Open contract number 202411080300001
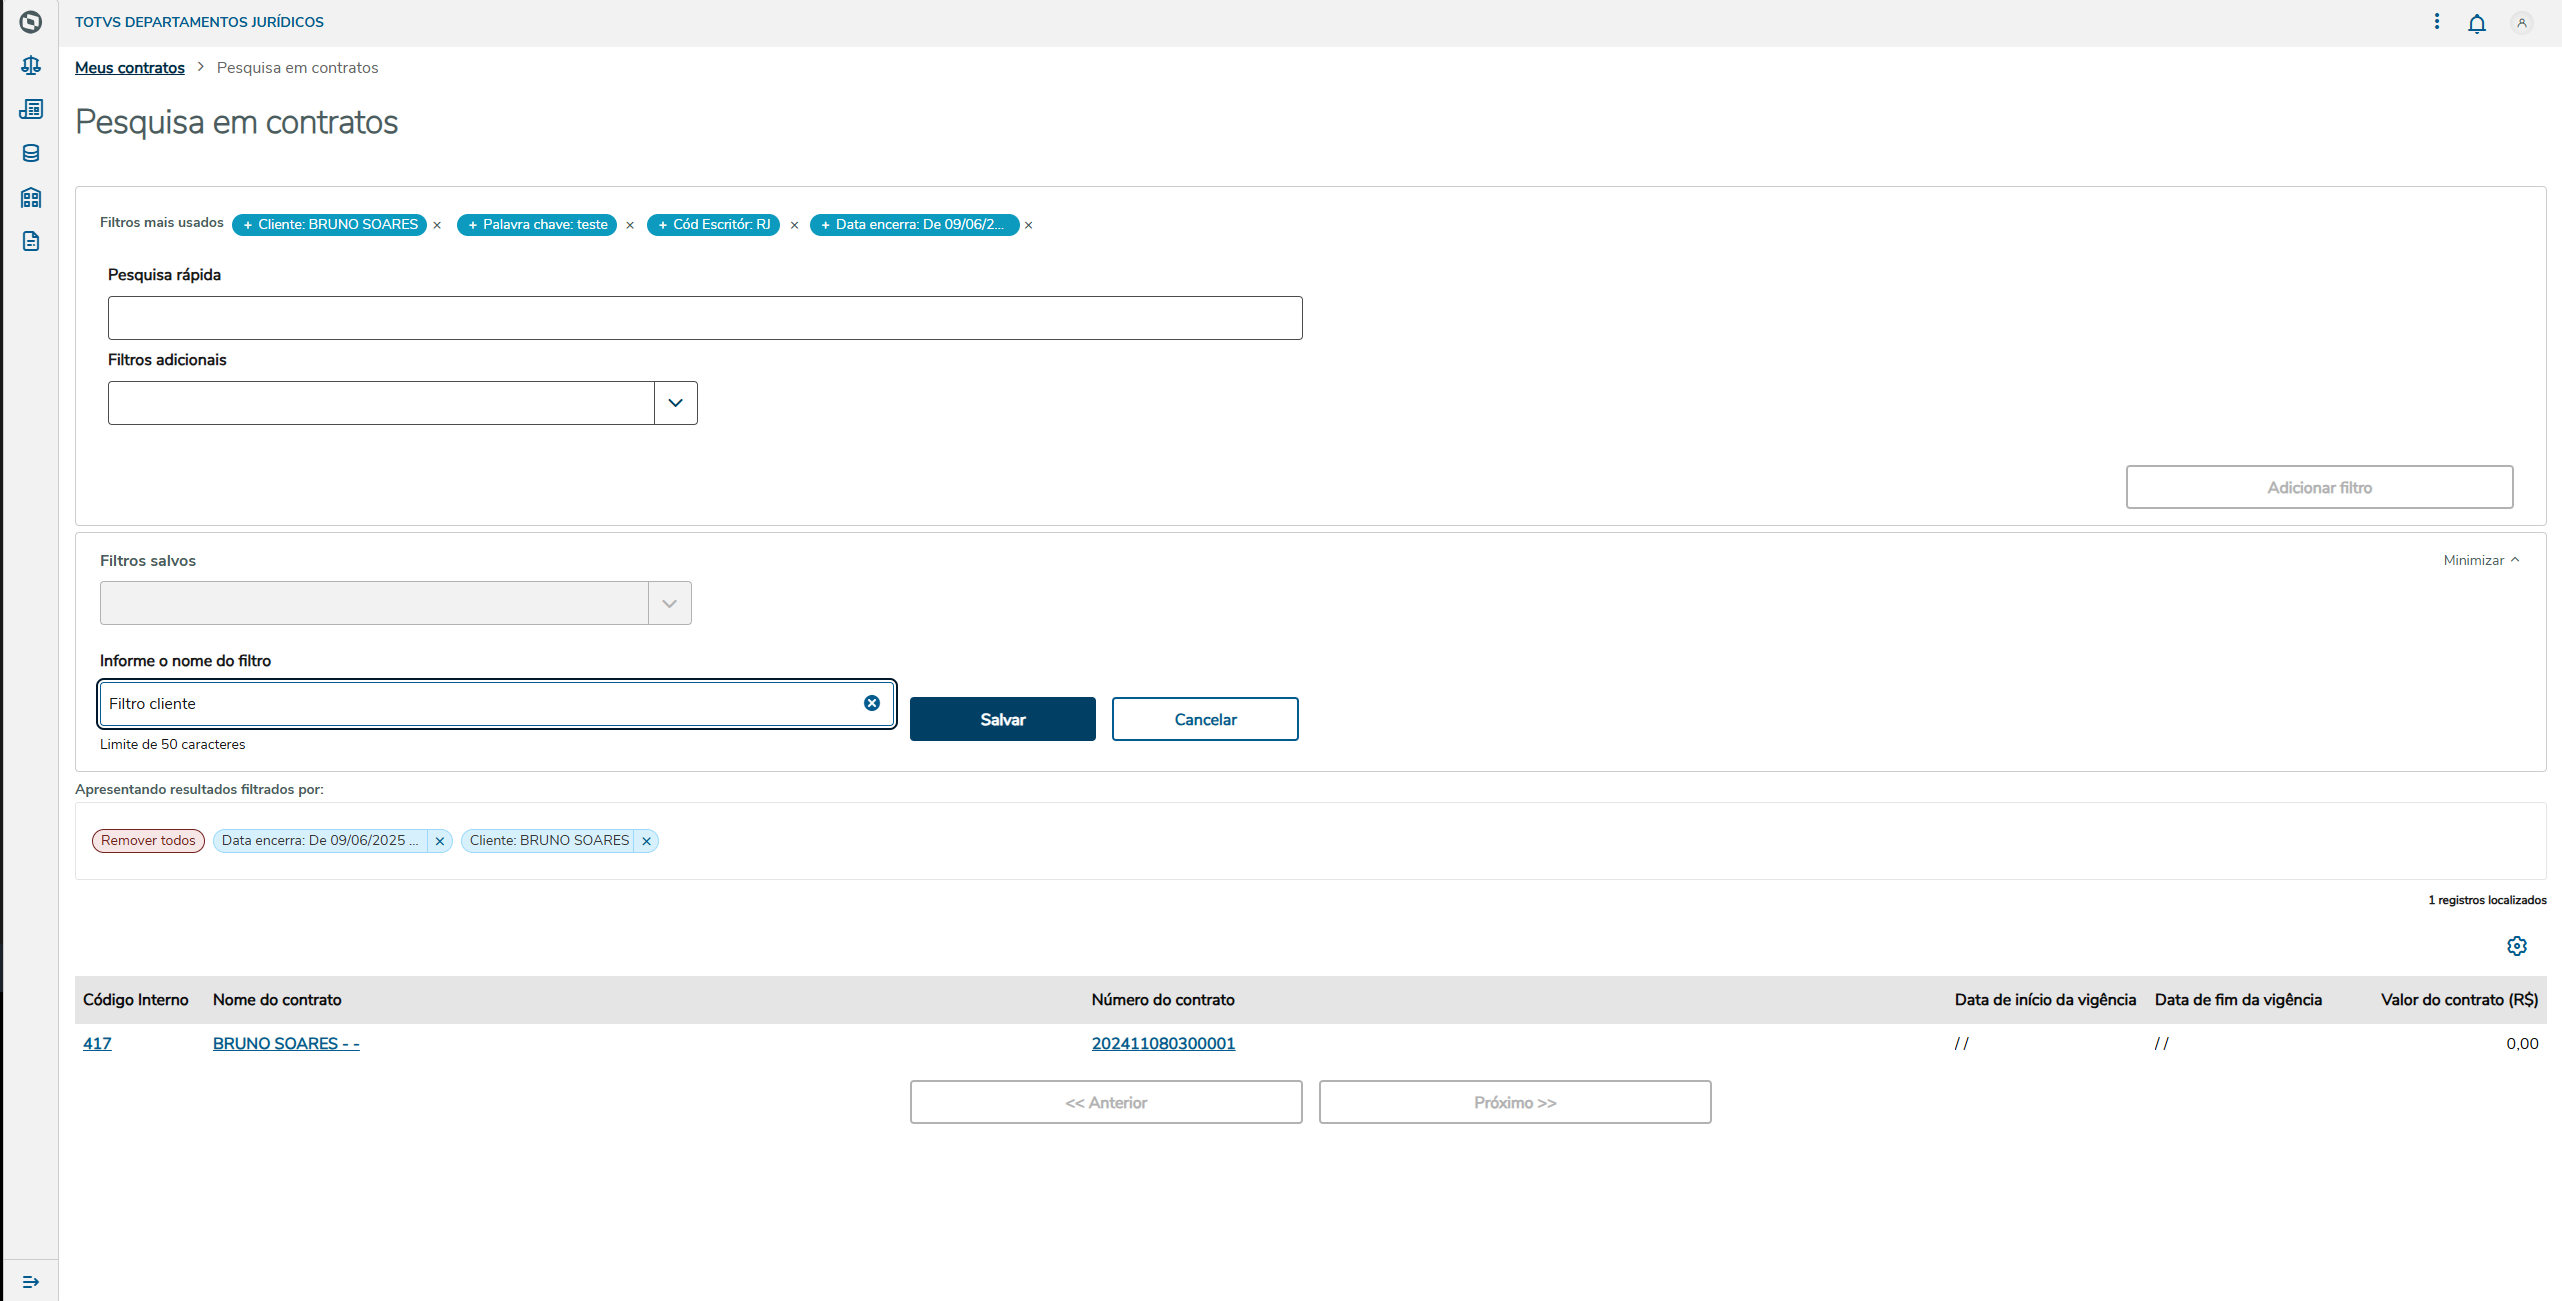This screenshot has width=2562, height=1301. pyautogui.click(x=1163, y=1043)
